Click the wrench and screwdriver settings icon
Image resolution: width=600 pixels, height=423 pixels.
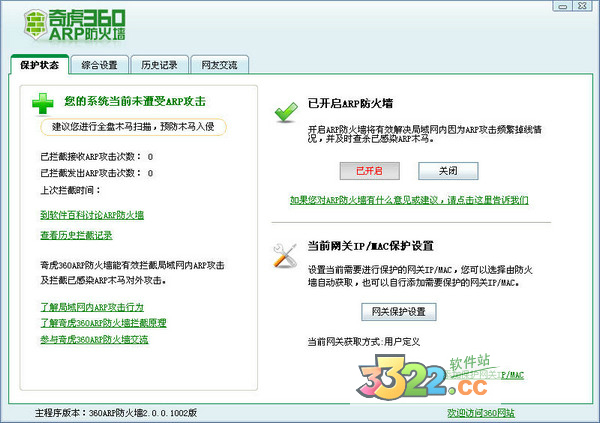285,255
